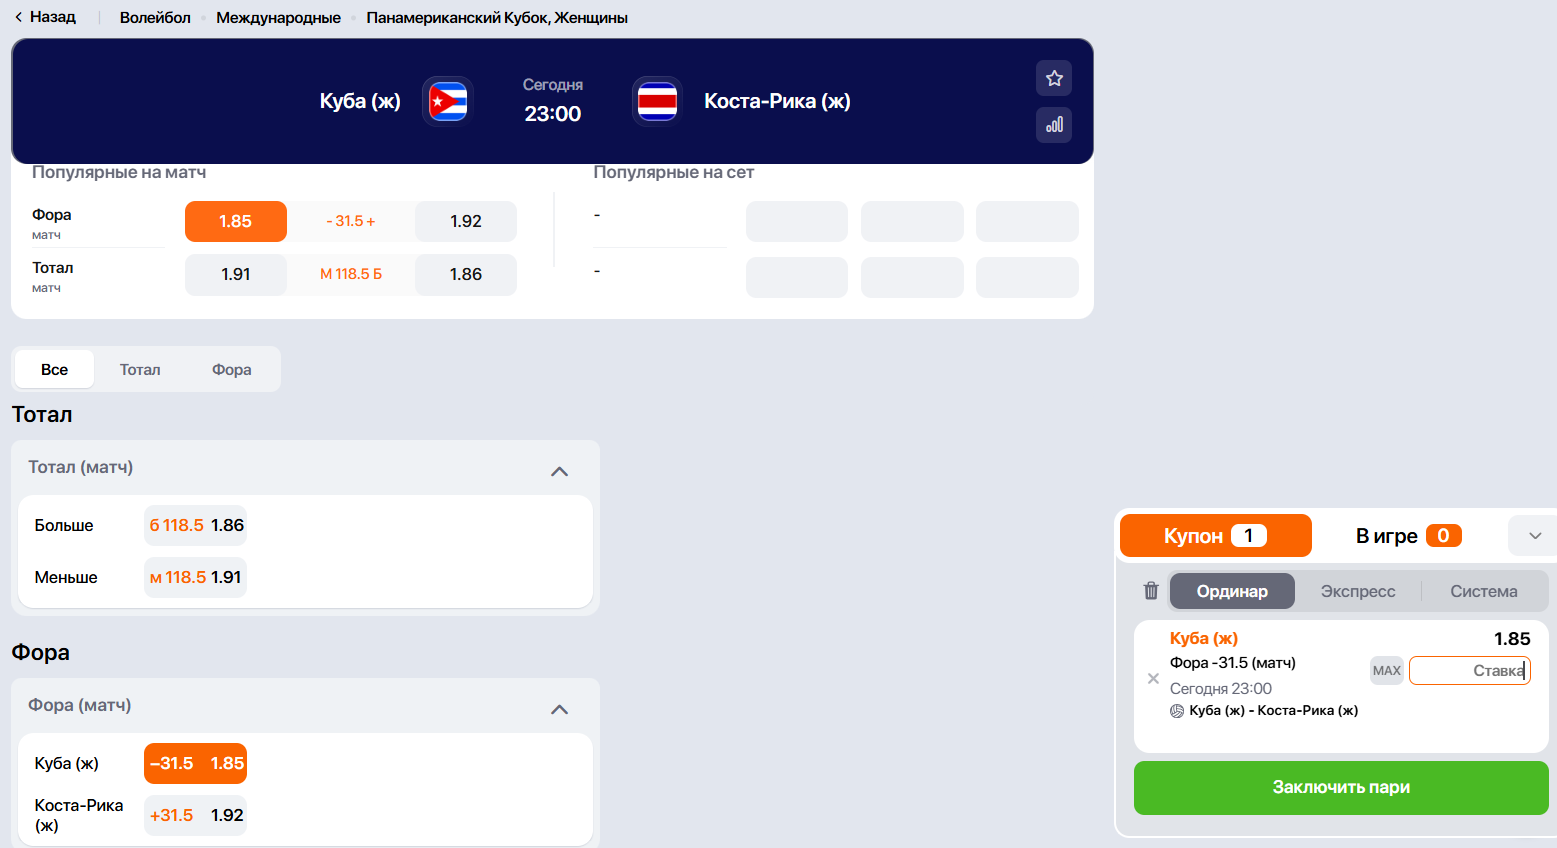Screen dimensions: 1557x848
Task: Click volleyball icon in coupon match line
Action: point(1177,711)
